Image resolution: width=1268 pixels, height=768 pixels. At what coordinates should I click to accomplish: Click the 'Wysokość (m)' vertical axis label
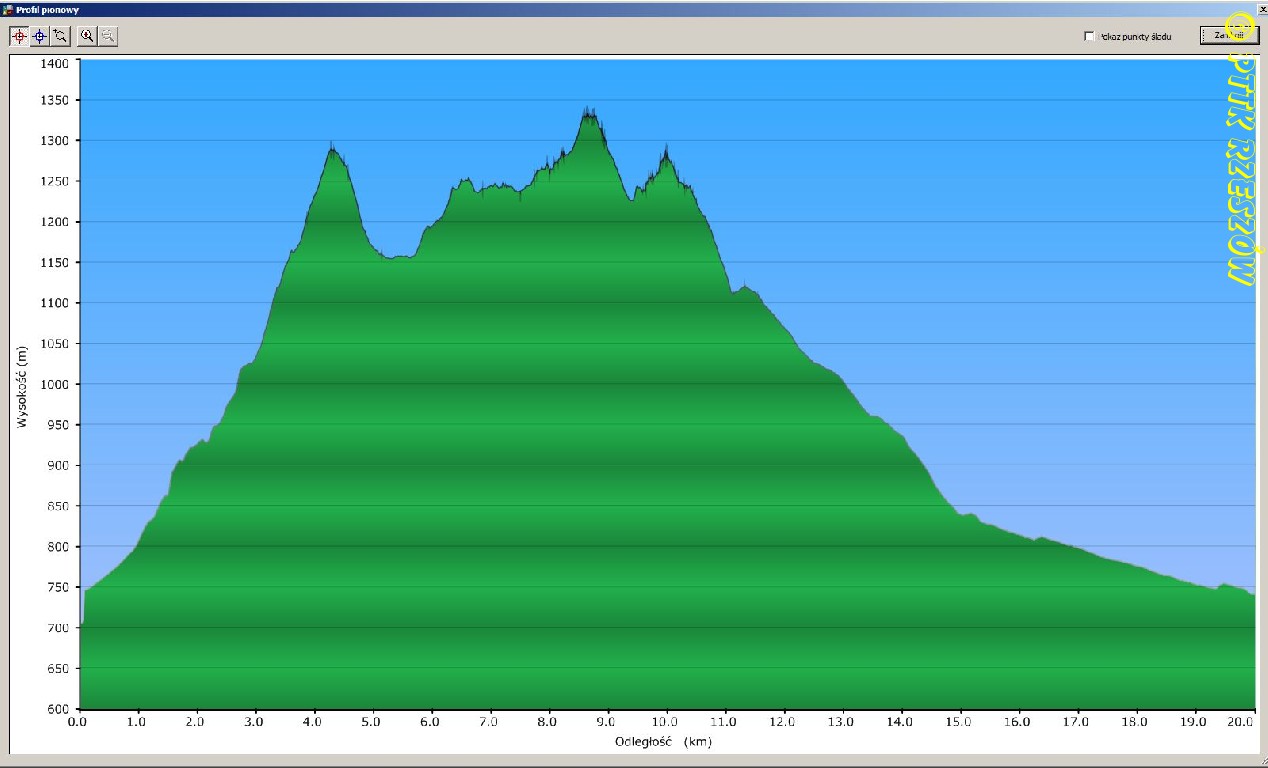pos(21,385)
